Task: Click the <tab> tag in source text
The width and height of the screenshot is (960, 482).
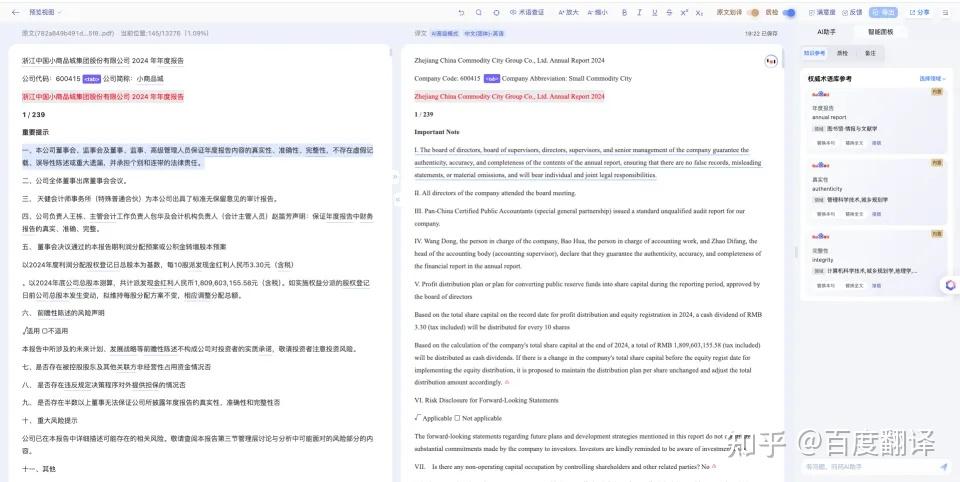Action: tap(92, 78)
